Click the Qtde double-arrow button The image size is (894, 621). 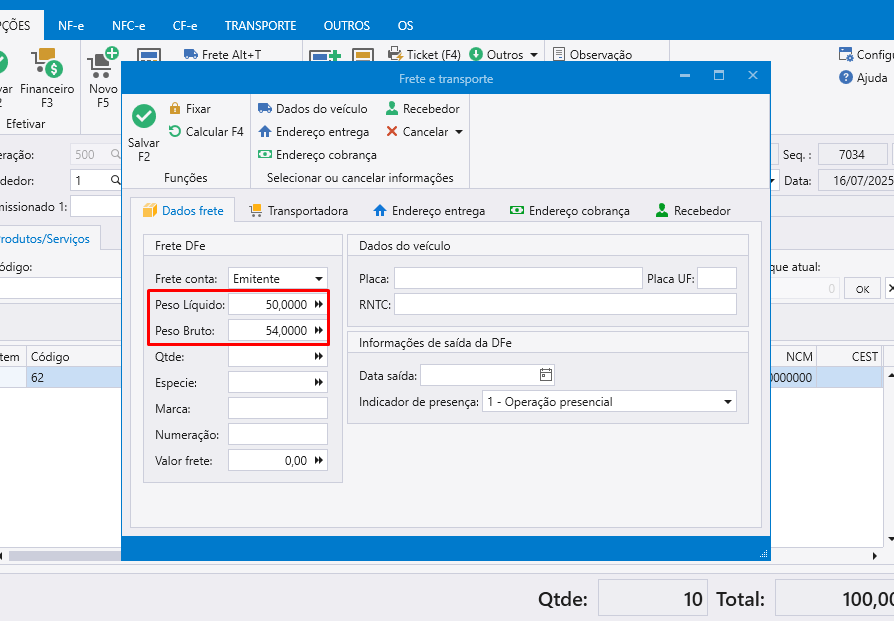pos(319,356)
